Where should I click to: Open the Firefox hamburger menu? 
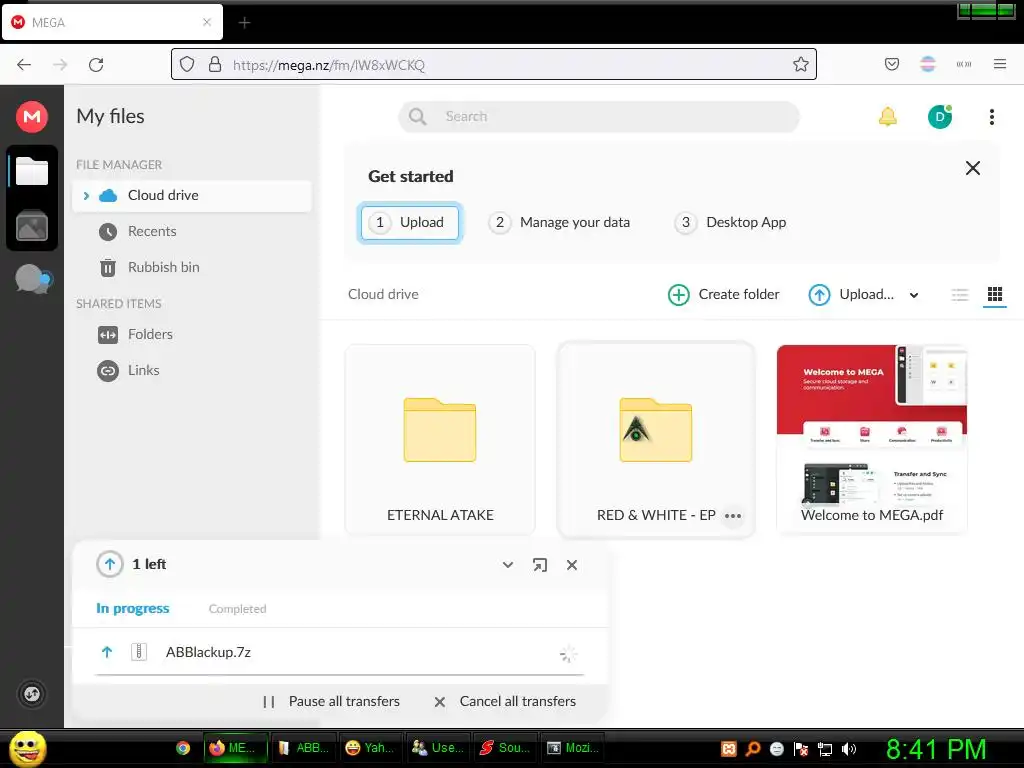pos(999,64)
